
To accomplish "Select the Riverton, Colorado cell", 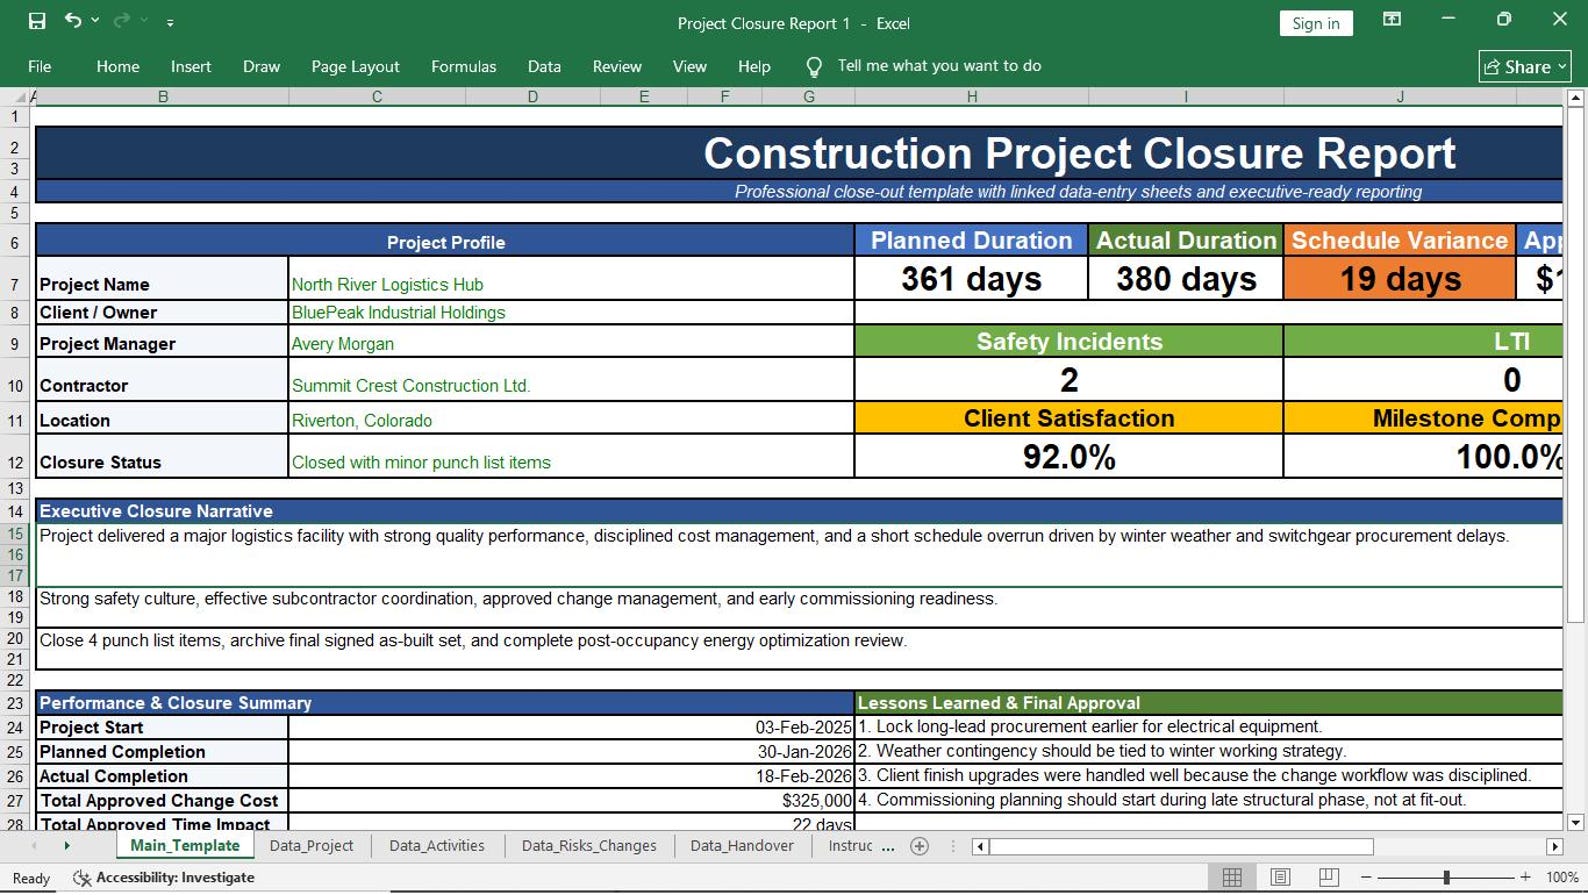I will coord(571,420).
